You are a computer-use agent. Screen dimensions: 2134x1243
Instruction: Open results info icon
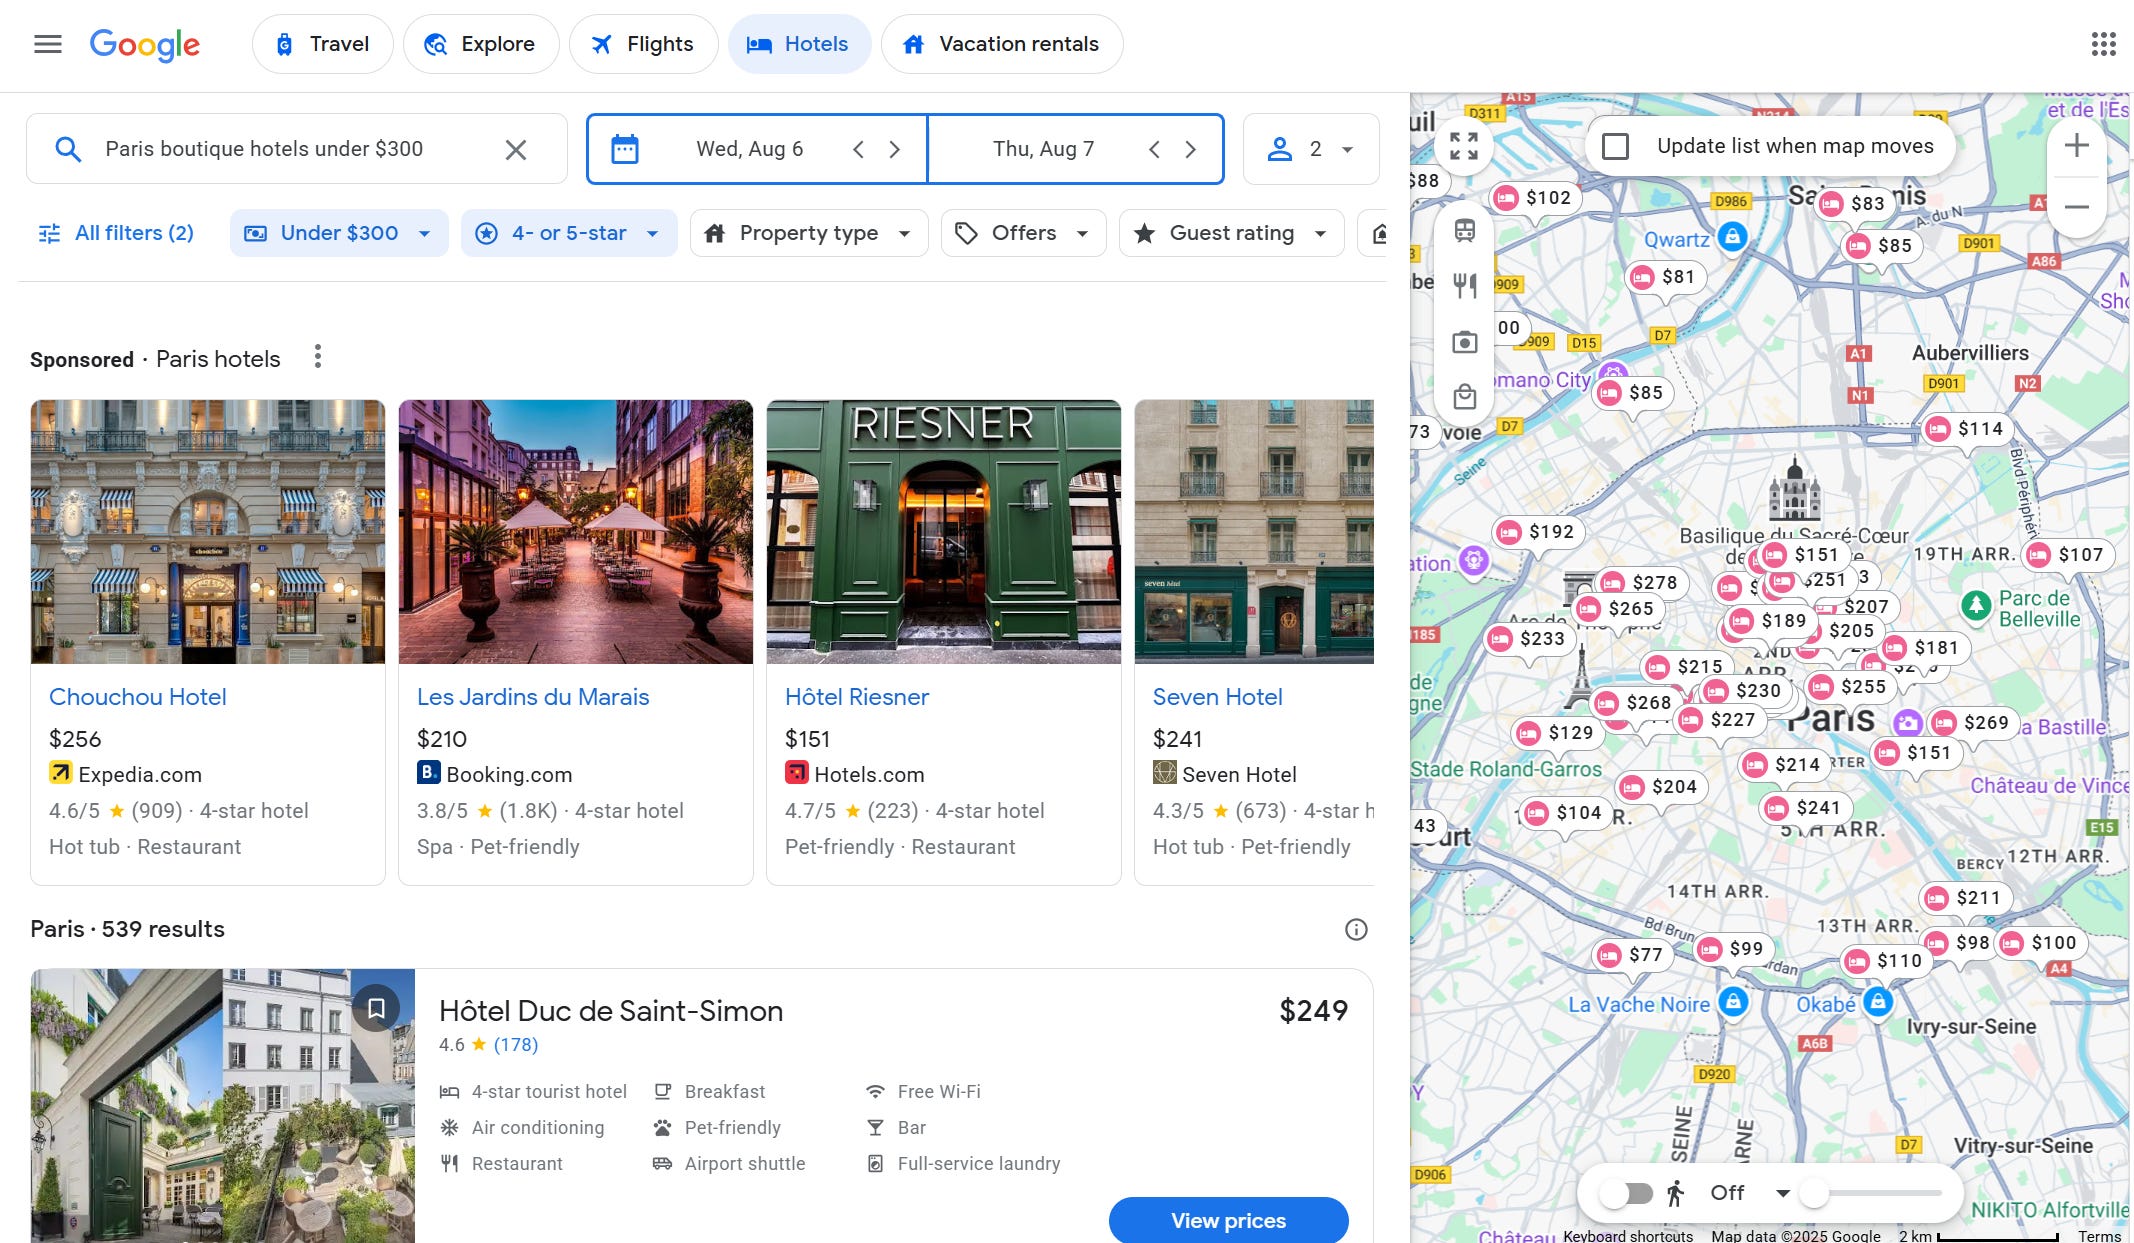1356,930
